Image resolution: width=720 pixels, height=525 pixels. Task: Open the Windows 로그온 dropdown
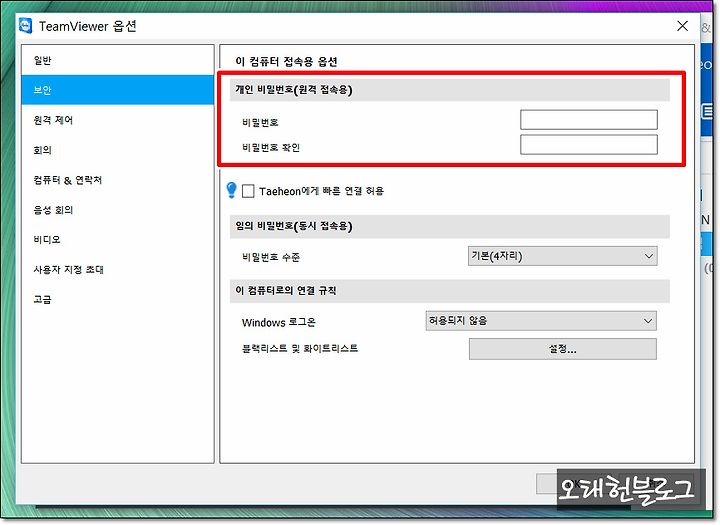(x=541, y=321)
